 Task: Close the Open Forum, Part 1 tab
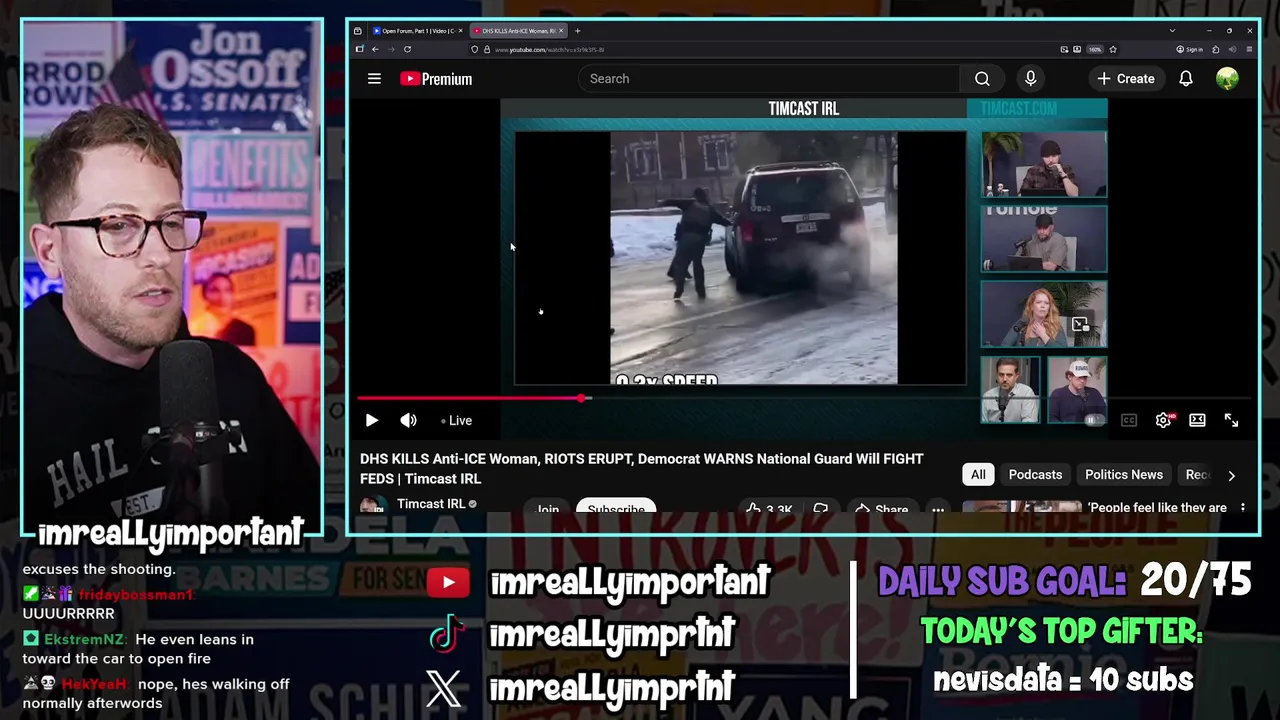(x=460, y=31)
